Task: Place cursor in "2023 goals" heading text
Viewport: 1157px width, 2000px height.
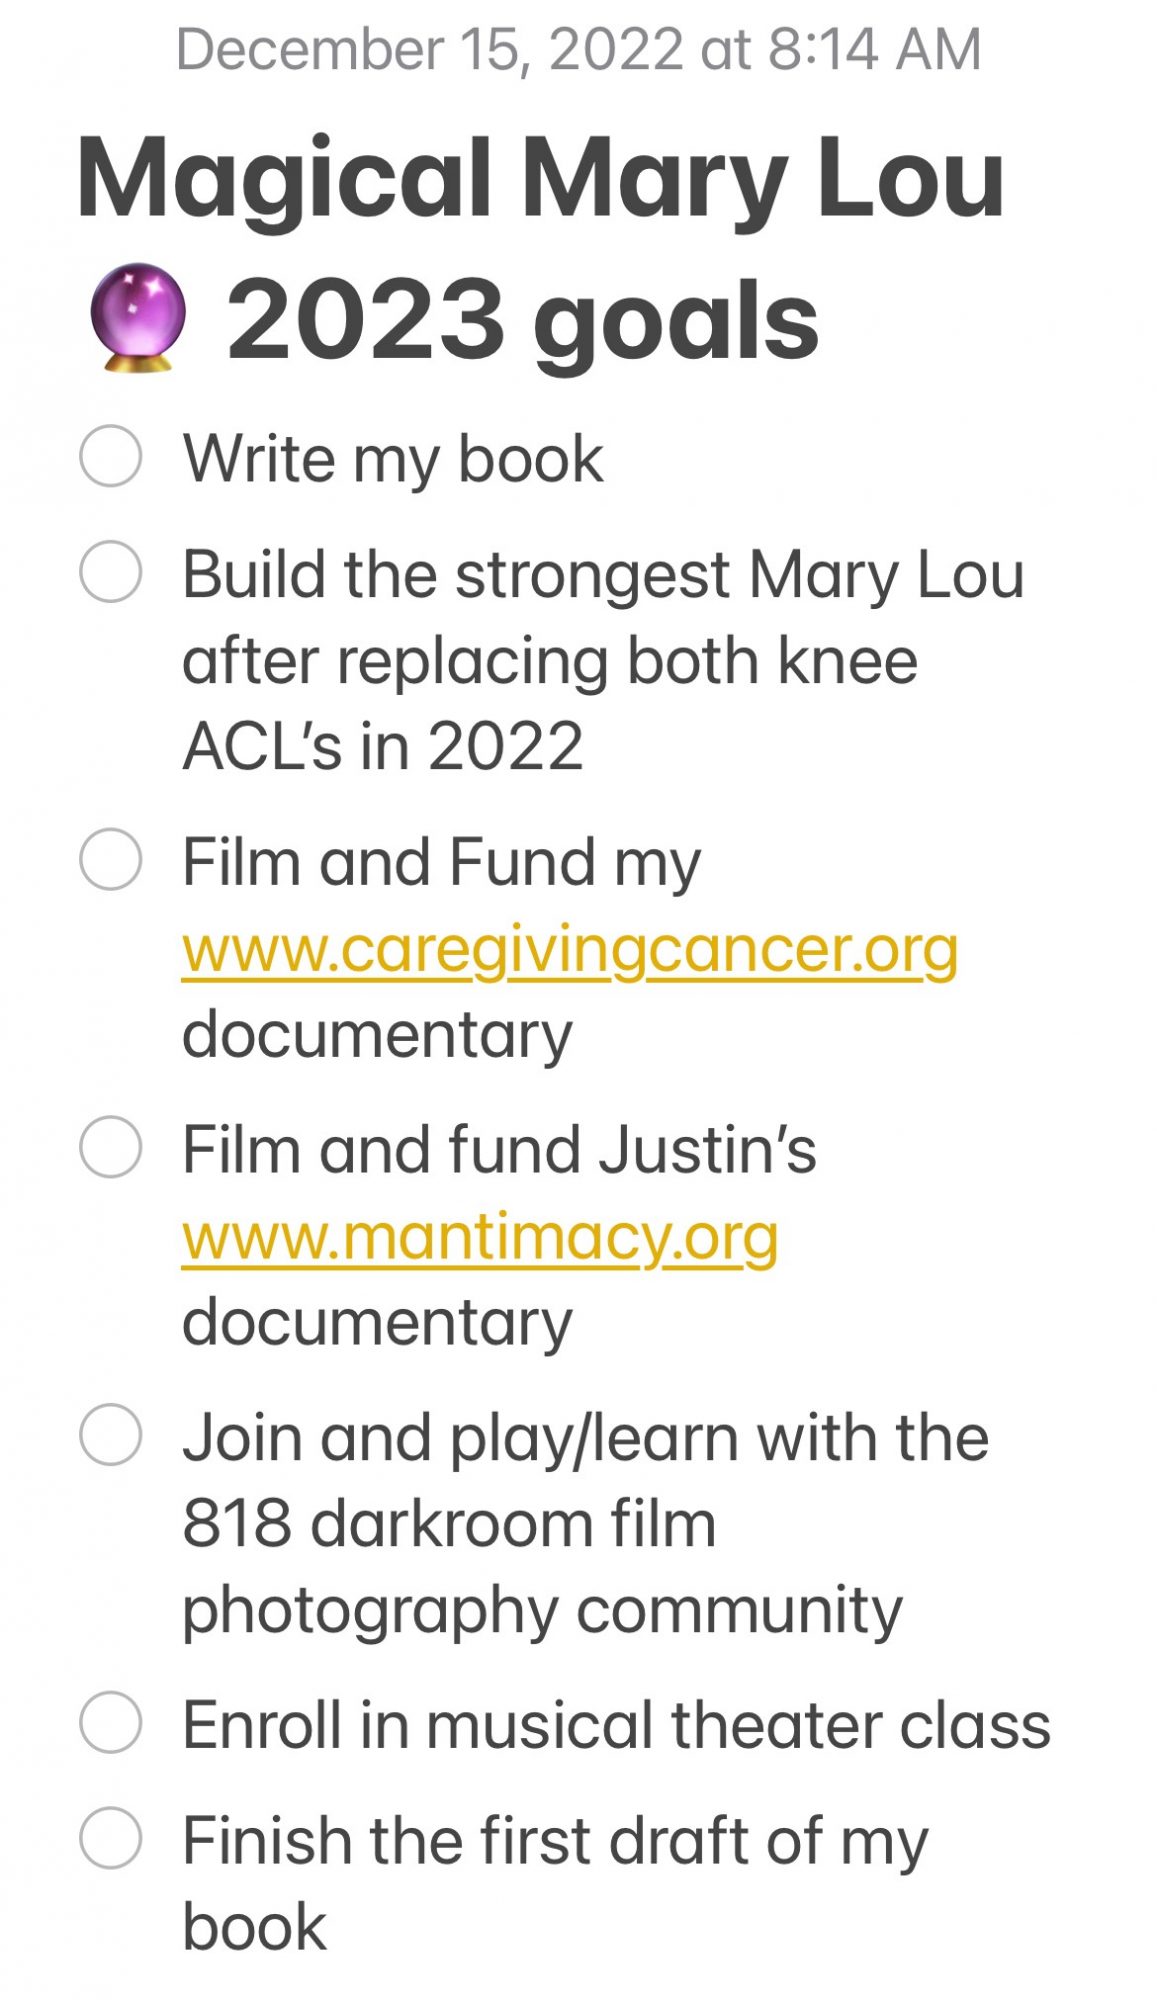Action: (522, 320)
